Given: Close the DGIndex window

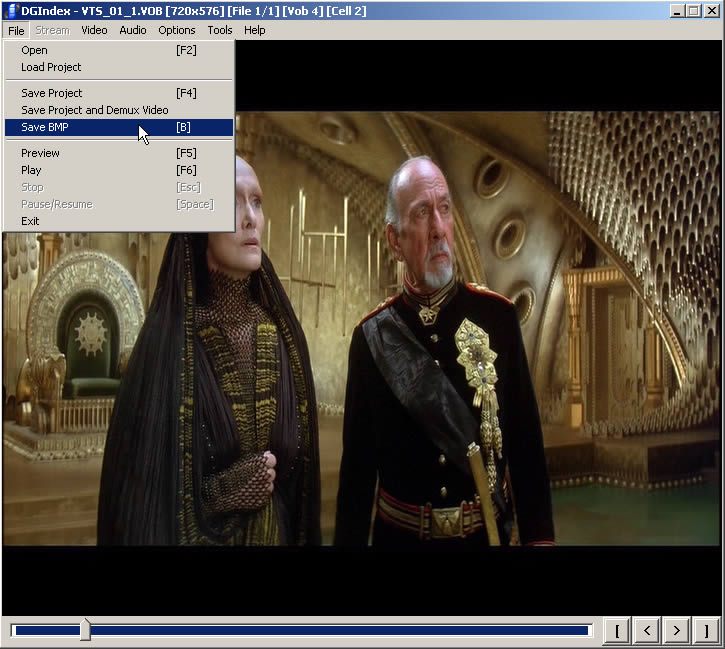Looking at the screenshot, I should (712, 11).
